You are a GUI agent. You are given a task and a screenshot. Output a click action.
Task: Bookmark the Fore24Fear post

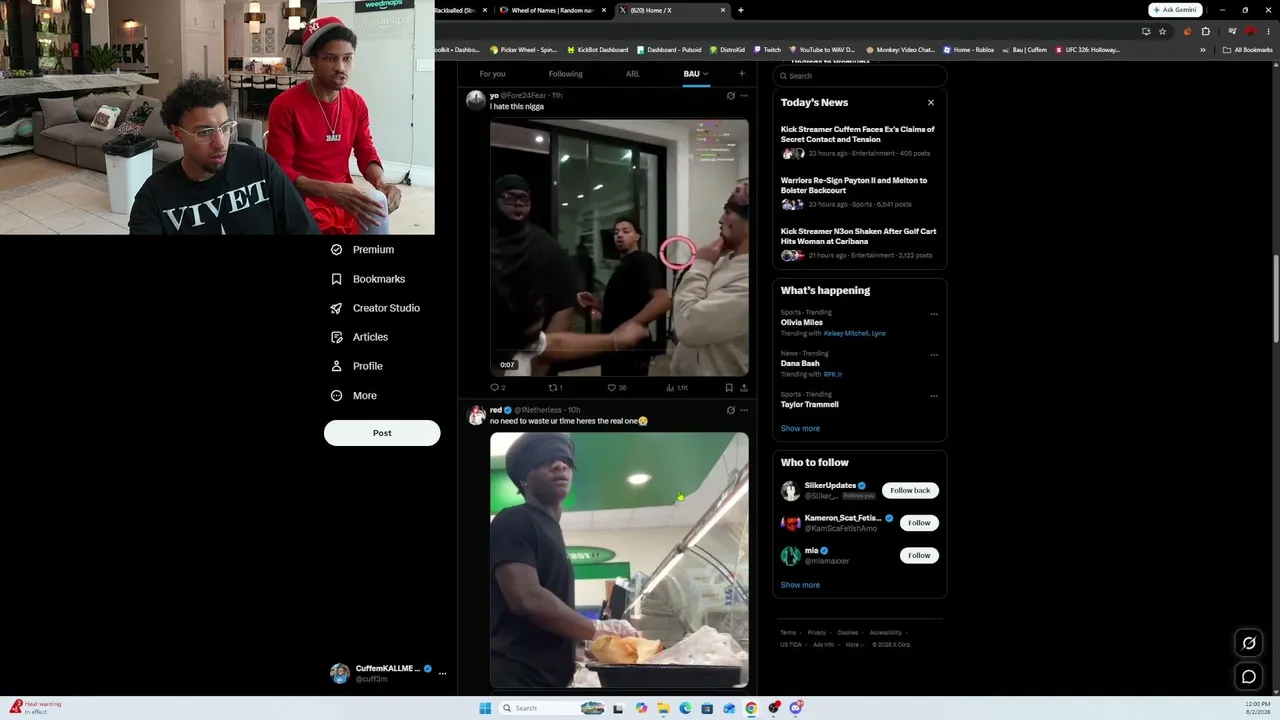[x=729, y=388]
